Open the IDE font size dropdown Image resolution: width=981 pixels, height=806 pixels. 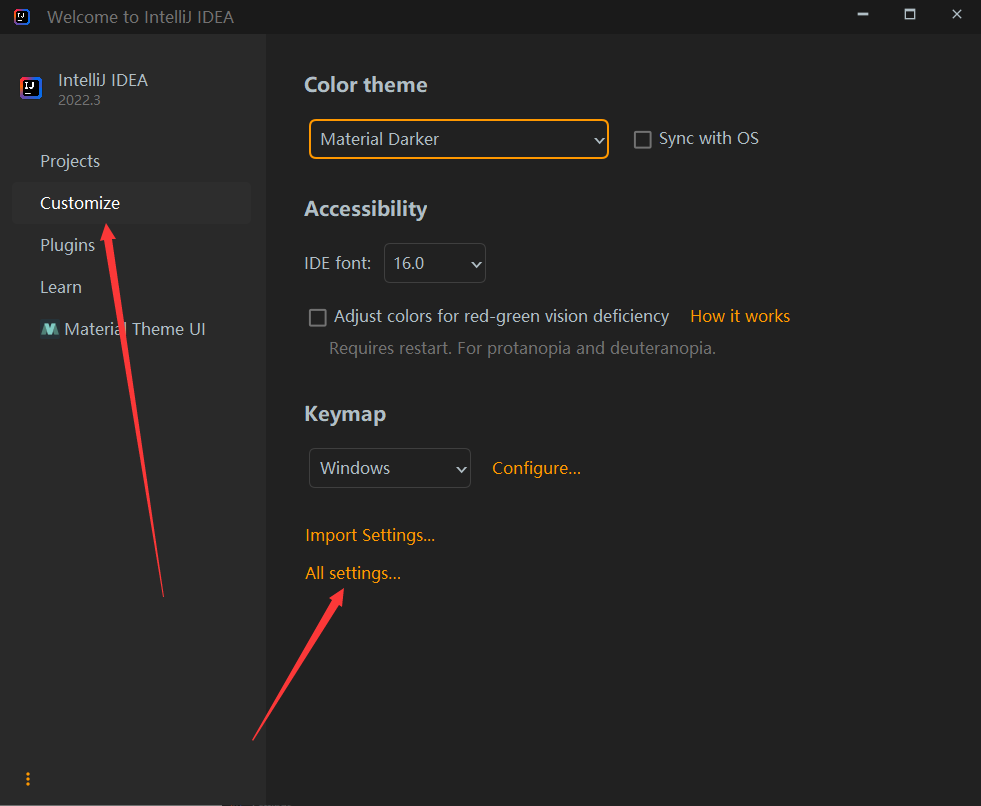(x=435, y=263)
